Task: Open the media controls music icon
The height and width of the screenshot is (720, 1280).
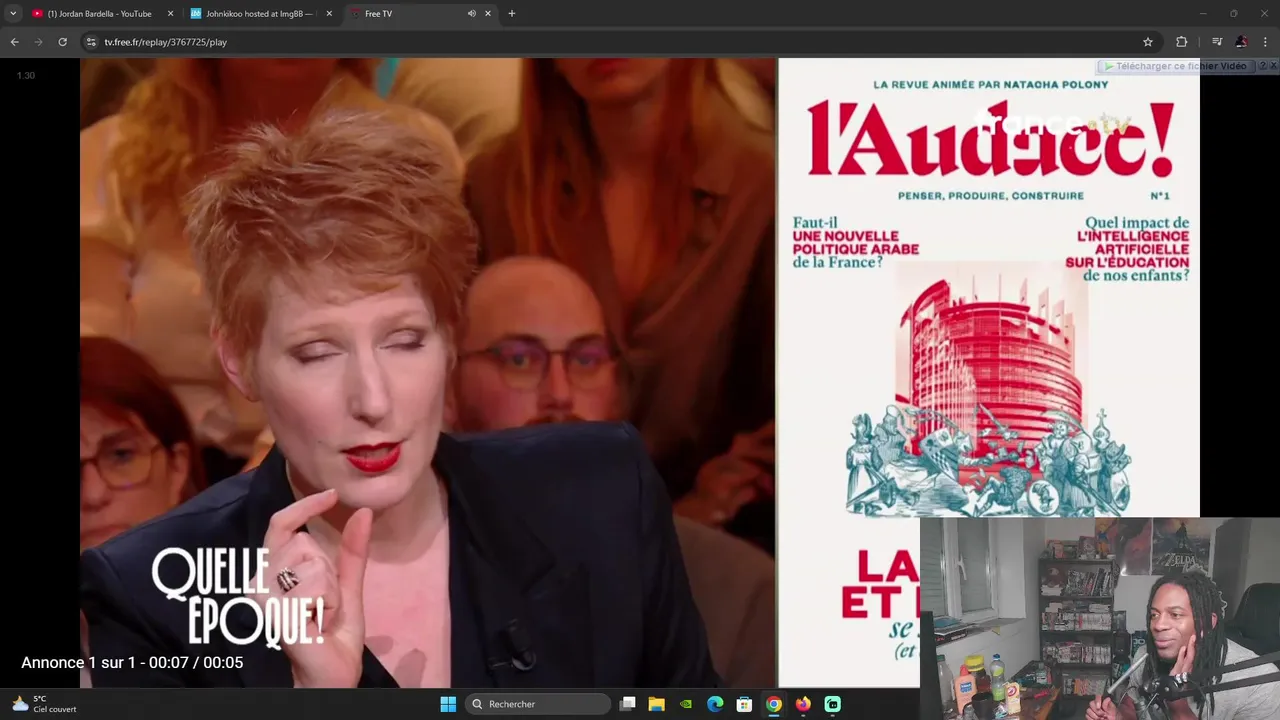Action: point(1217,42)
